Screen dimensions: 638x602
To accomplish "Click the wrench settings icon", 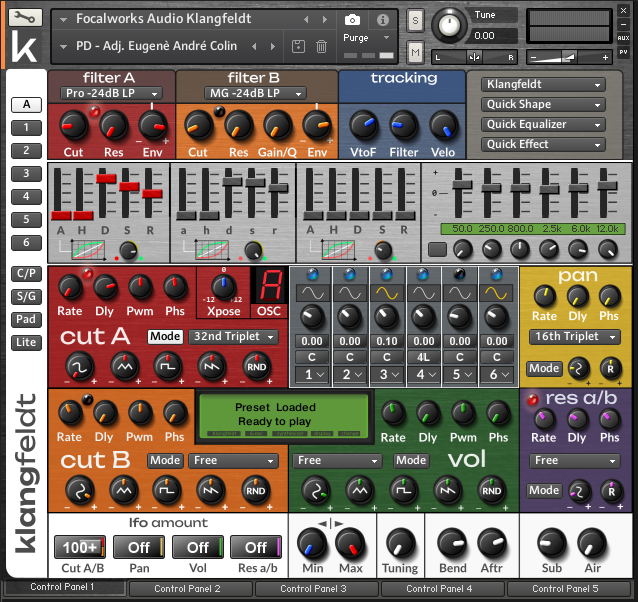I will pos(25,18).
